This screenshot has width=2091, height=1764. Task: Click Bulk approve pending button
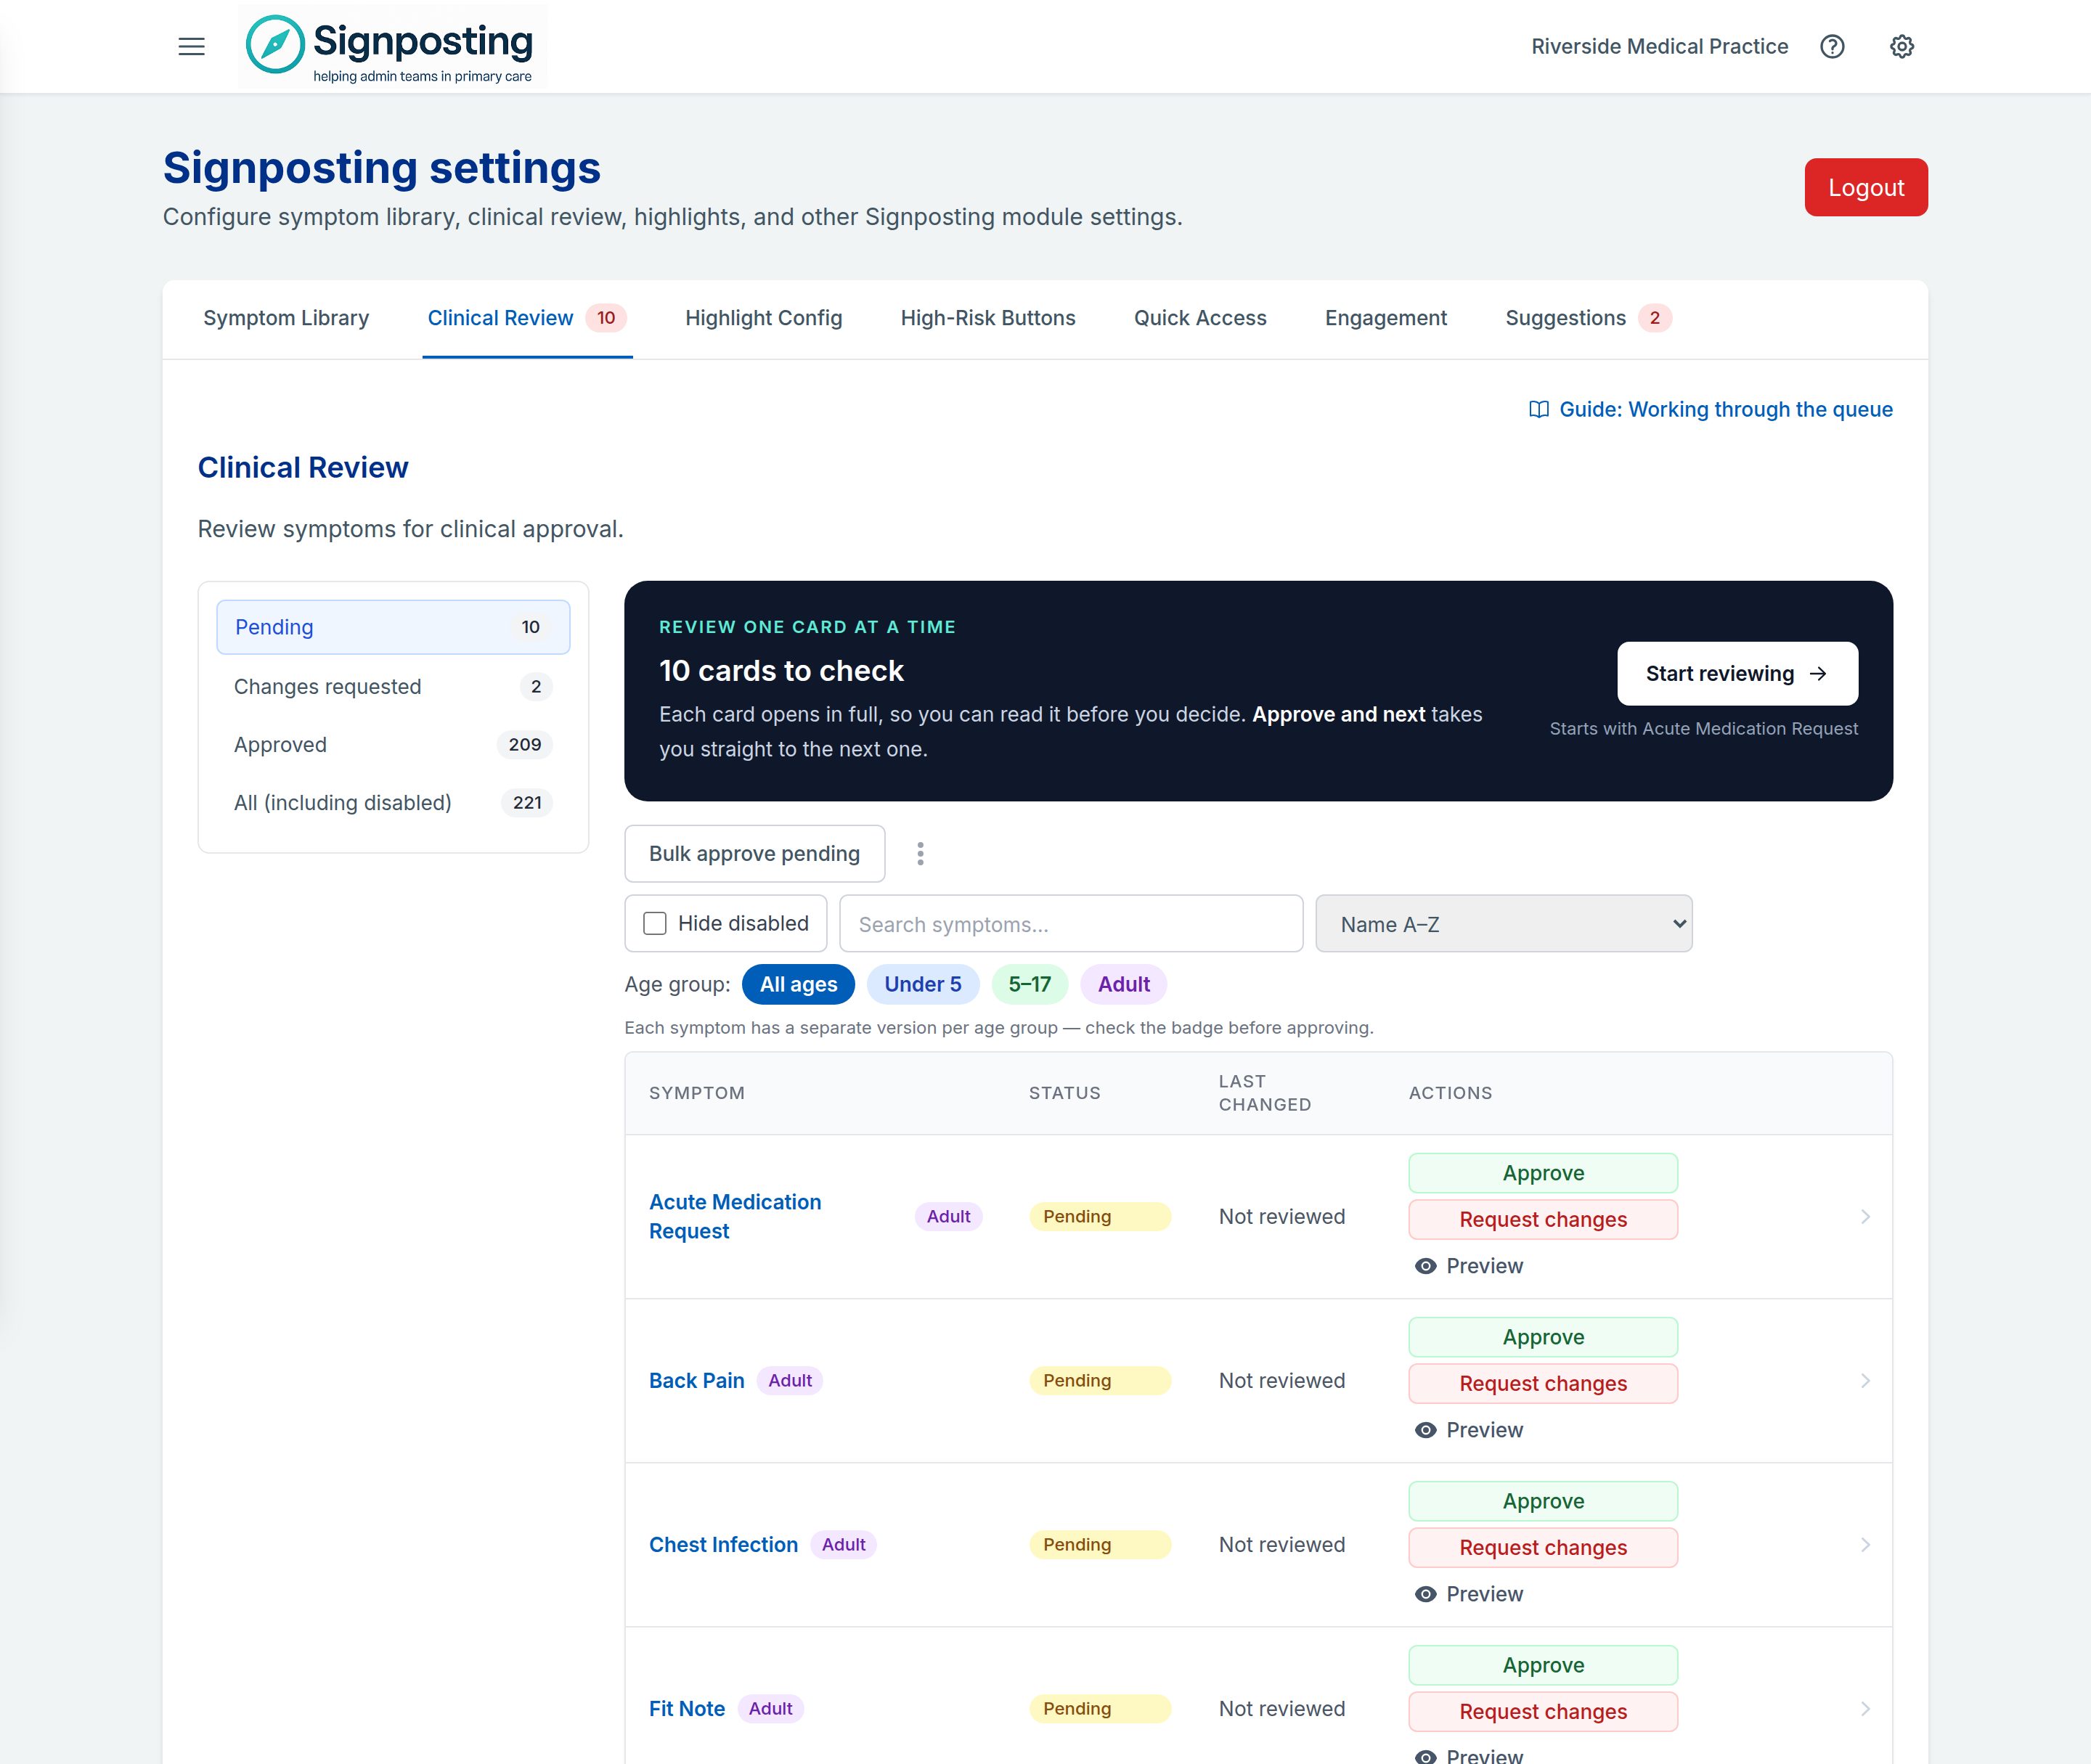point(755,854)
